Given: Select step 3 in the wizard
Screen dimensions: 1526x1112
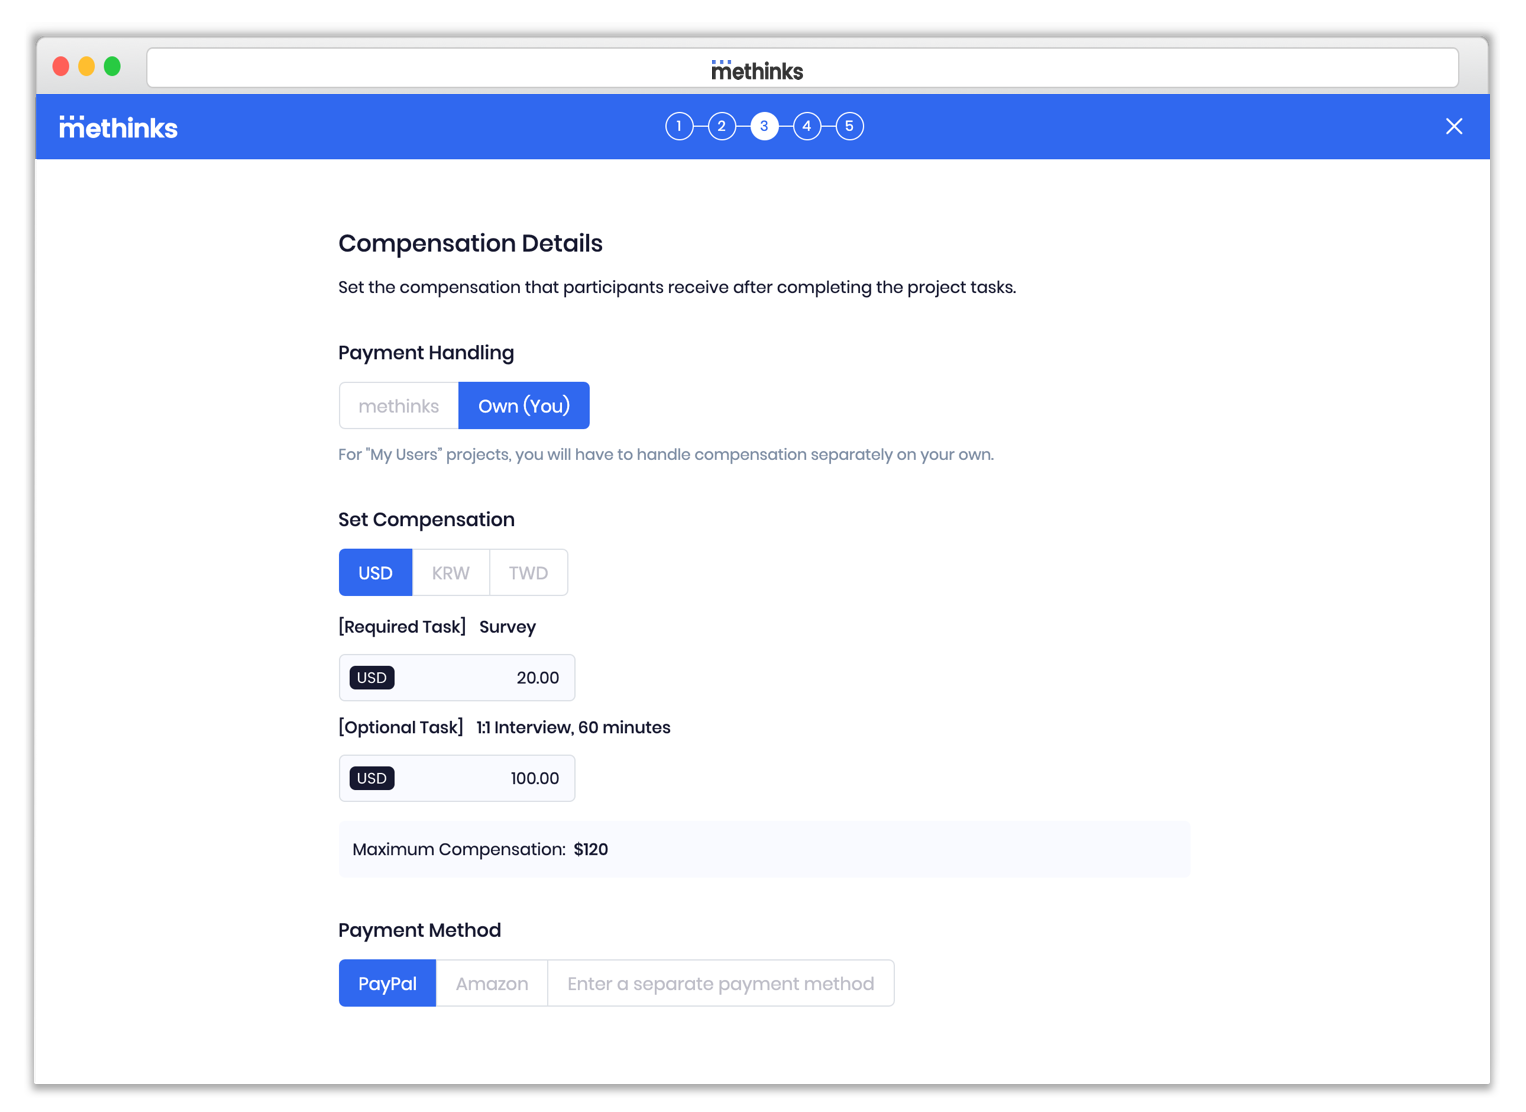Looking at the screenshot, I should tap(764, 126).
